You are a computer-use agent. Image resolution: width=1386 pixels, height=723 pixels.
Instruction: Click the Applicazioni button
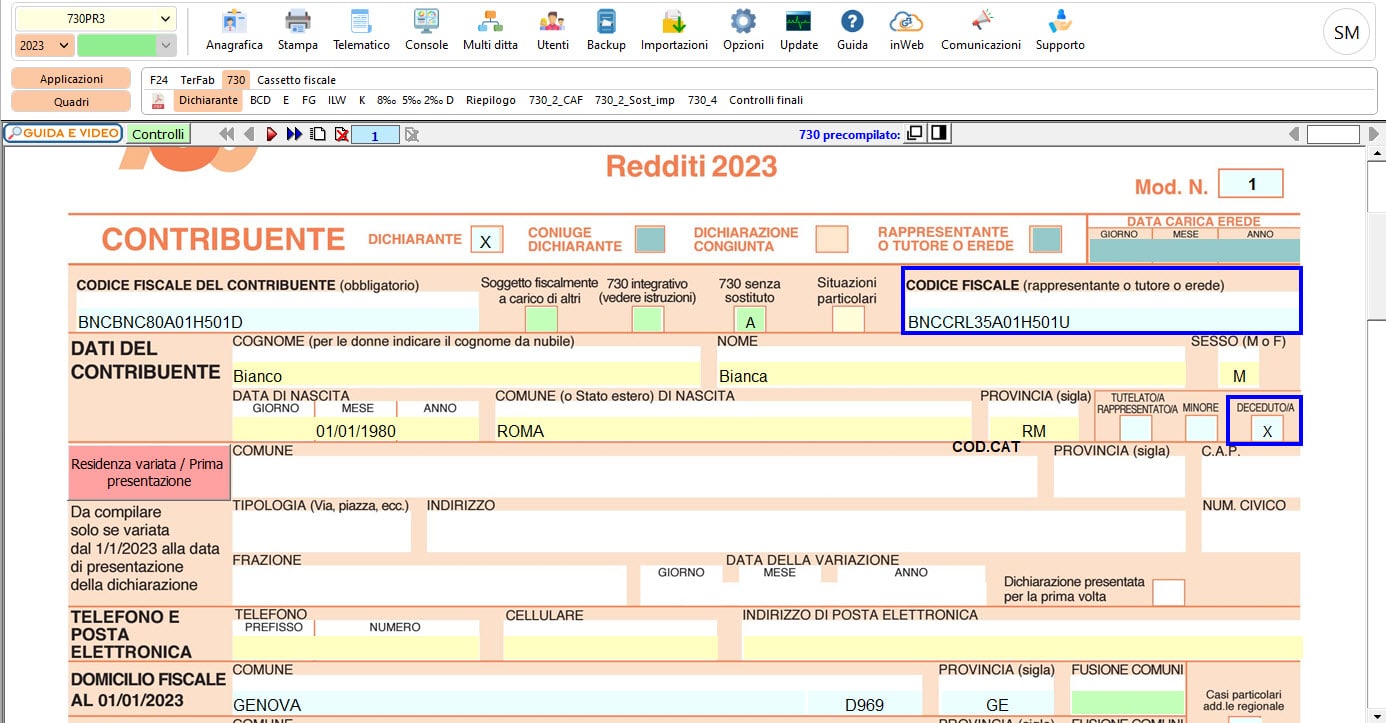(71, 79)
